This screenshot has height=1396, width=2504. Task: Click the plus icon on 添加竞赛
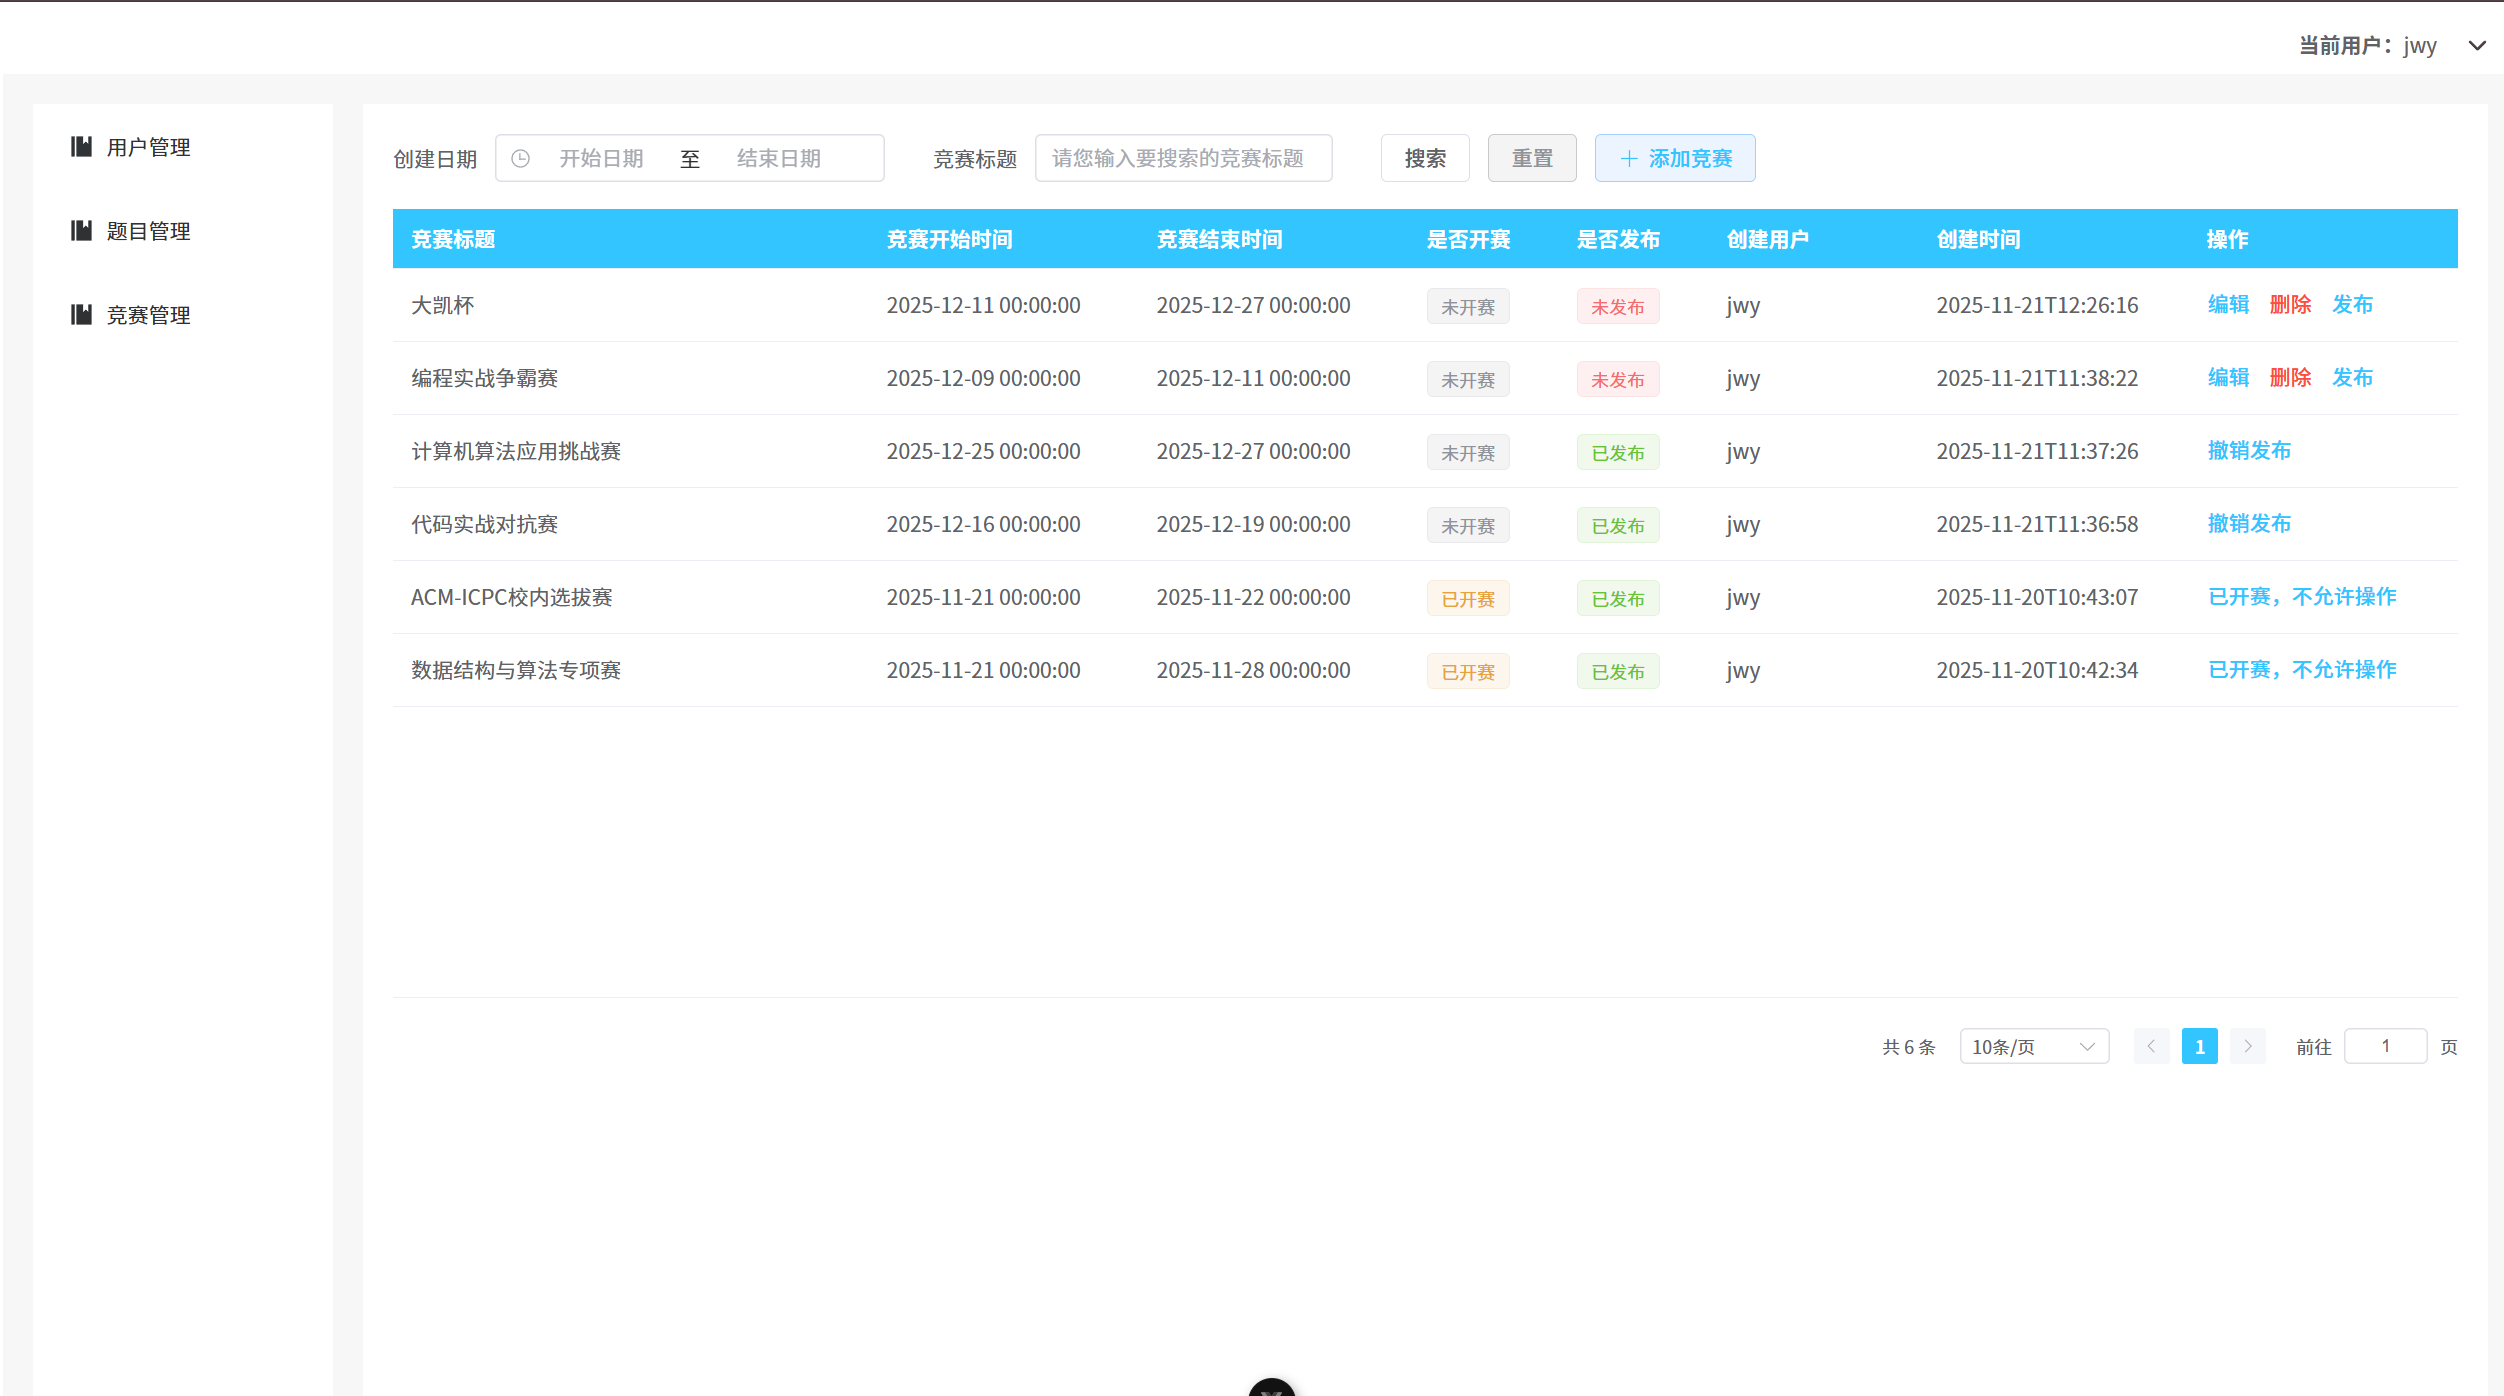point(1629,159)
